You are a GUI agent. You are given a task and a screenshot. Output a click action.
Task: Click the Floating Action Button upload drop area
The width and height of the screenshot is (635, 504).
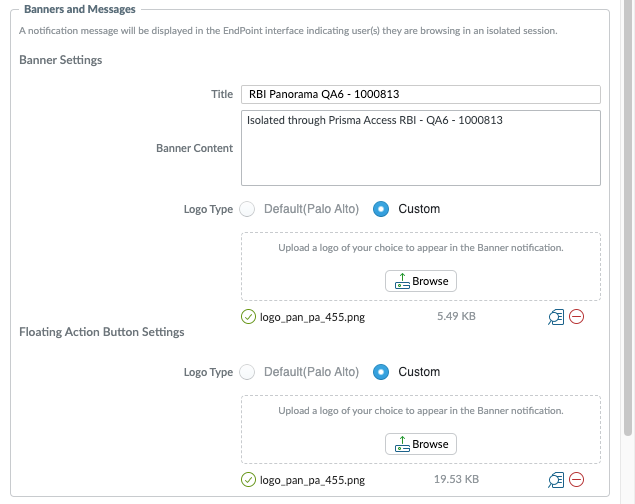(420, 412)
